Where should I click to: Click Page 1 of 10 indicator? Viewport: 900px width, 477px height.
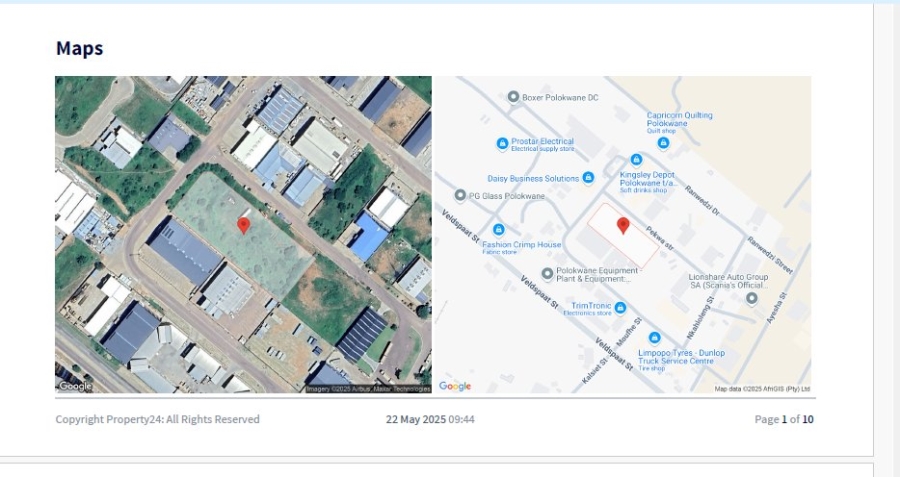(784, 420)
